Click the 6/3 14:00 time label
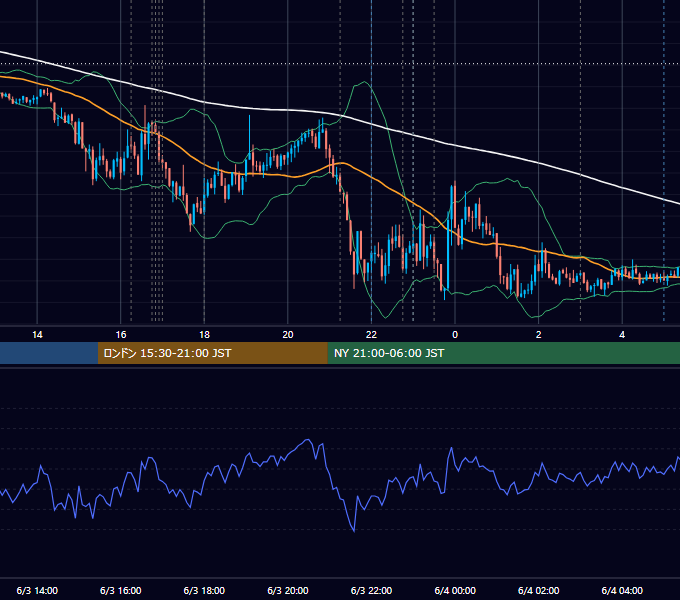Viewport: 680px width, 600px height. coord(37,590)
